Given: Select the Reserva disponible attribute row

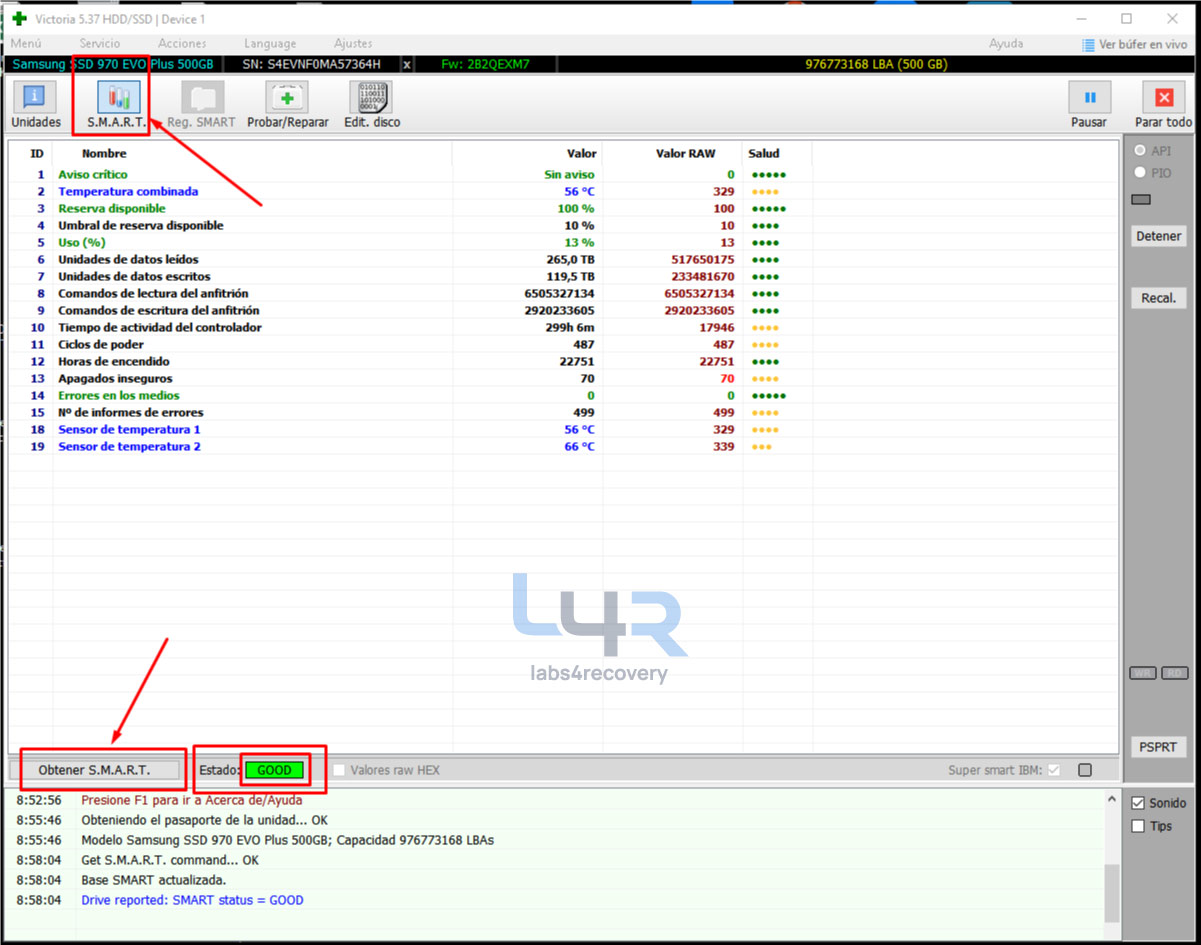Looking at the screenshot, I should click(564, 209).
